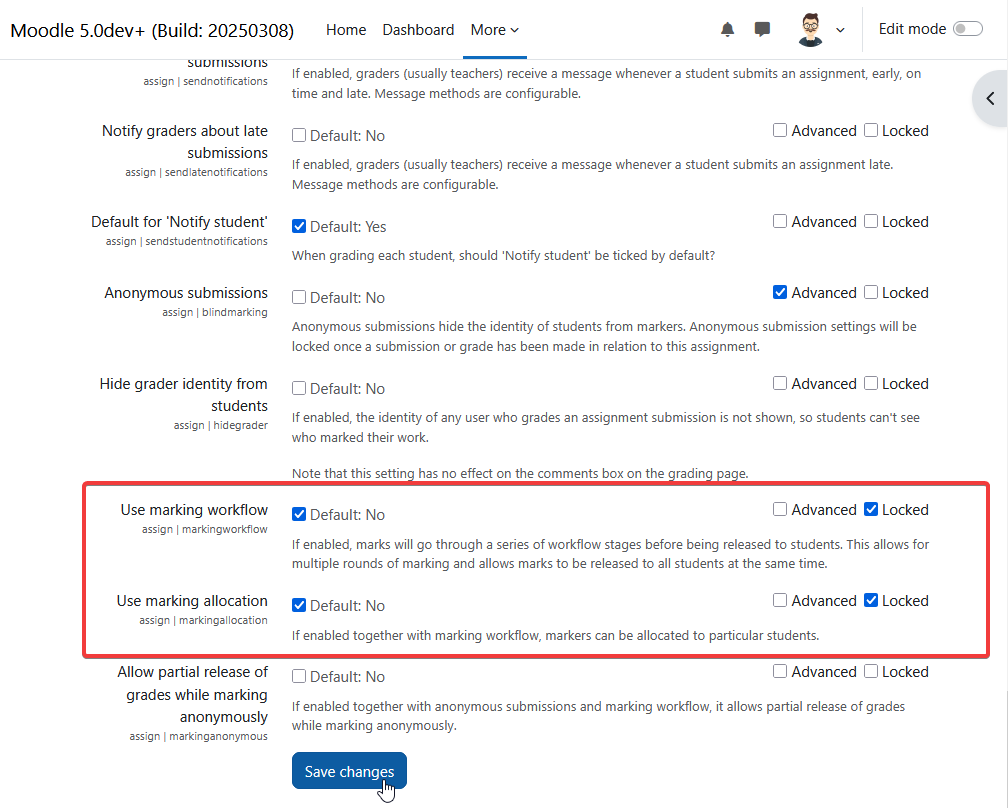Tick Locked for Notify graders late submissions

point(871,130)
